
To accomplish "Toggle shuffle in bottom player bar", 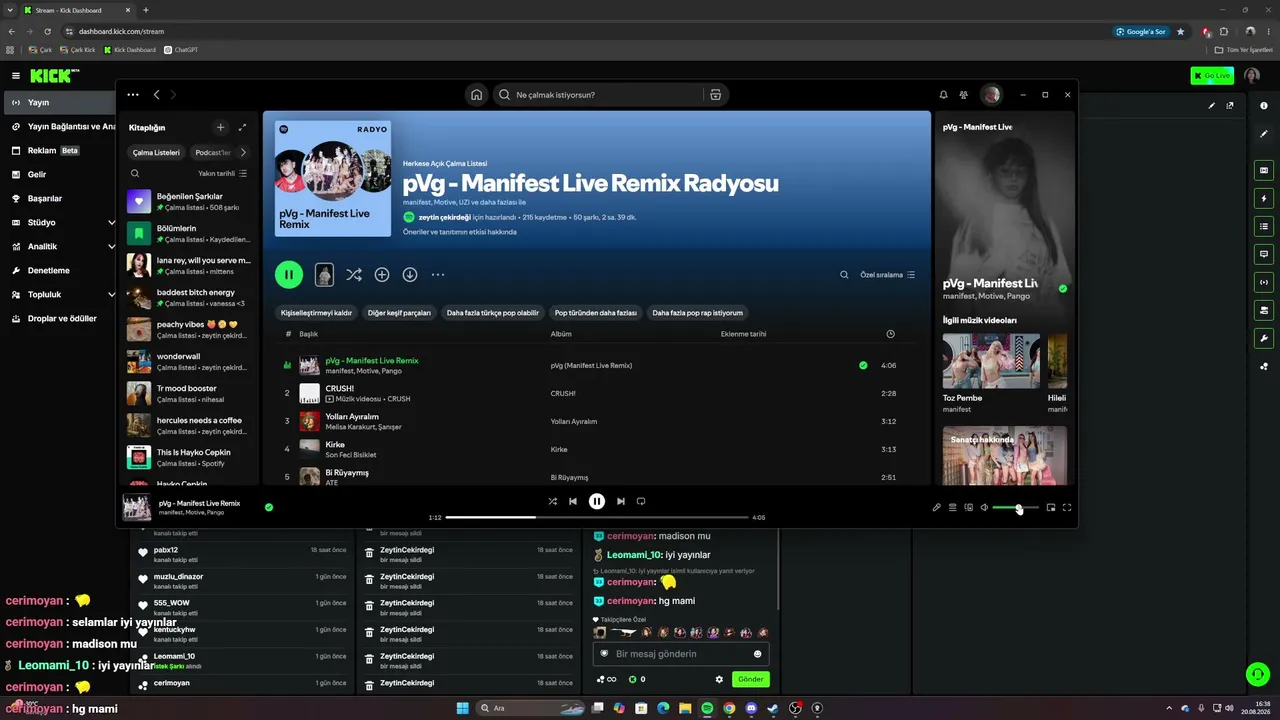I will click(552, 501).
